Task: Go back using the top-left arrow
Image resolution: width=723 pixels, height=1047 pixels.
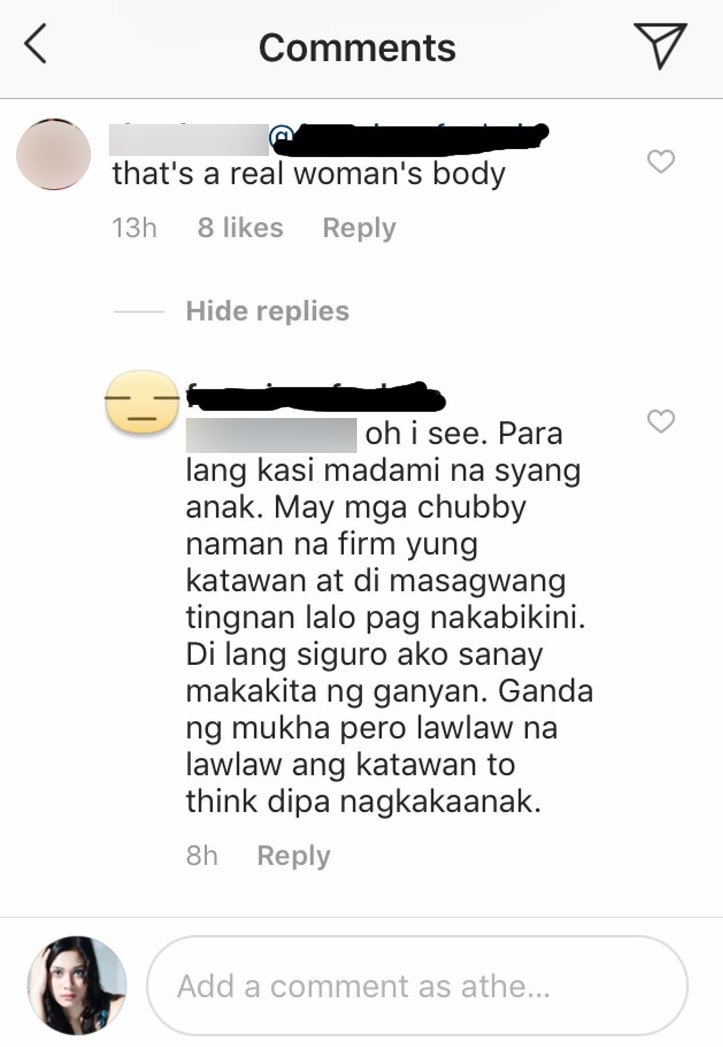Action: click(x=35, y=43)
